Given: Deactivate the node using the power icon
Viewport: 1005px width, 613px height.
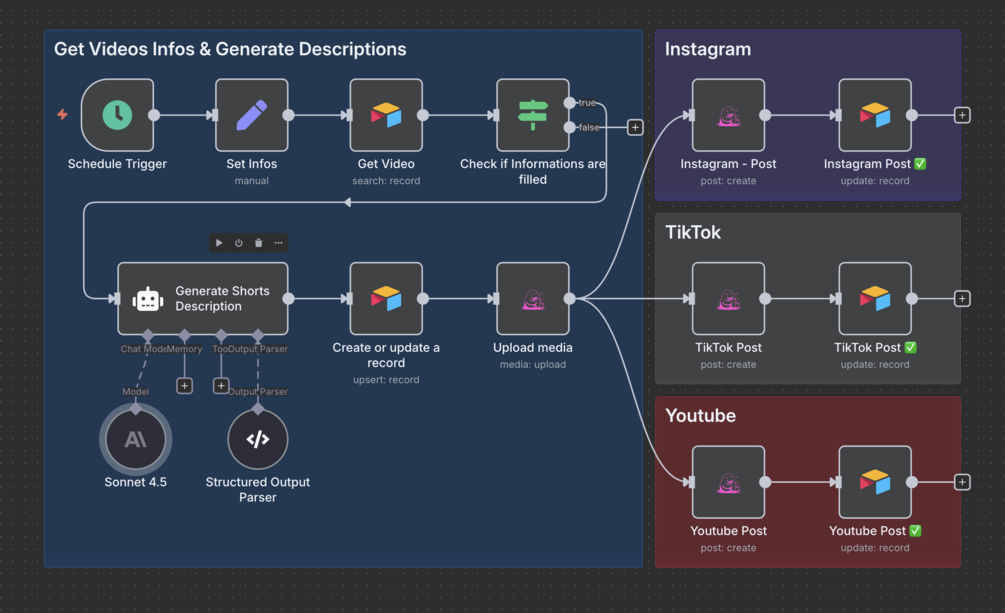Looking at the screenshot, I should [x=238, y=243].
